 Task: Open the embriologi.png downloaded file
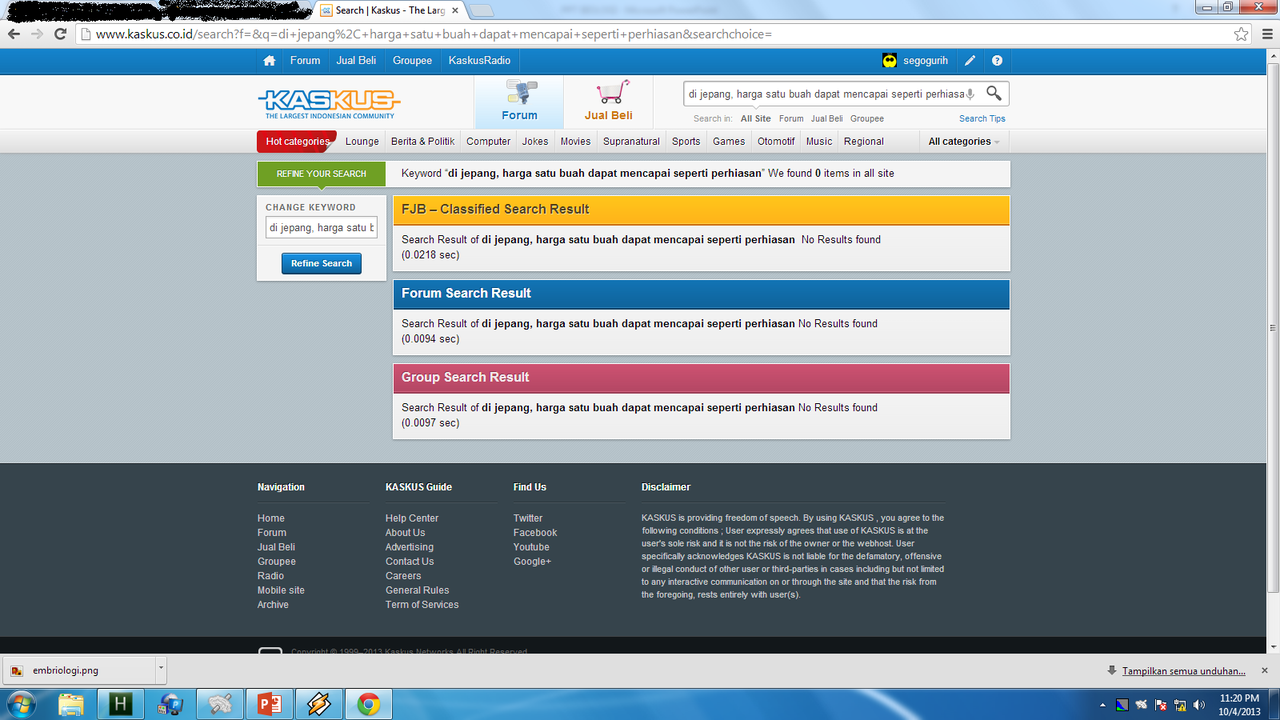coord(78,670)
